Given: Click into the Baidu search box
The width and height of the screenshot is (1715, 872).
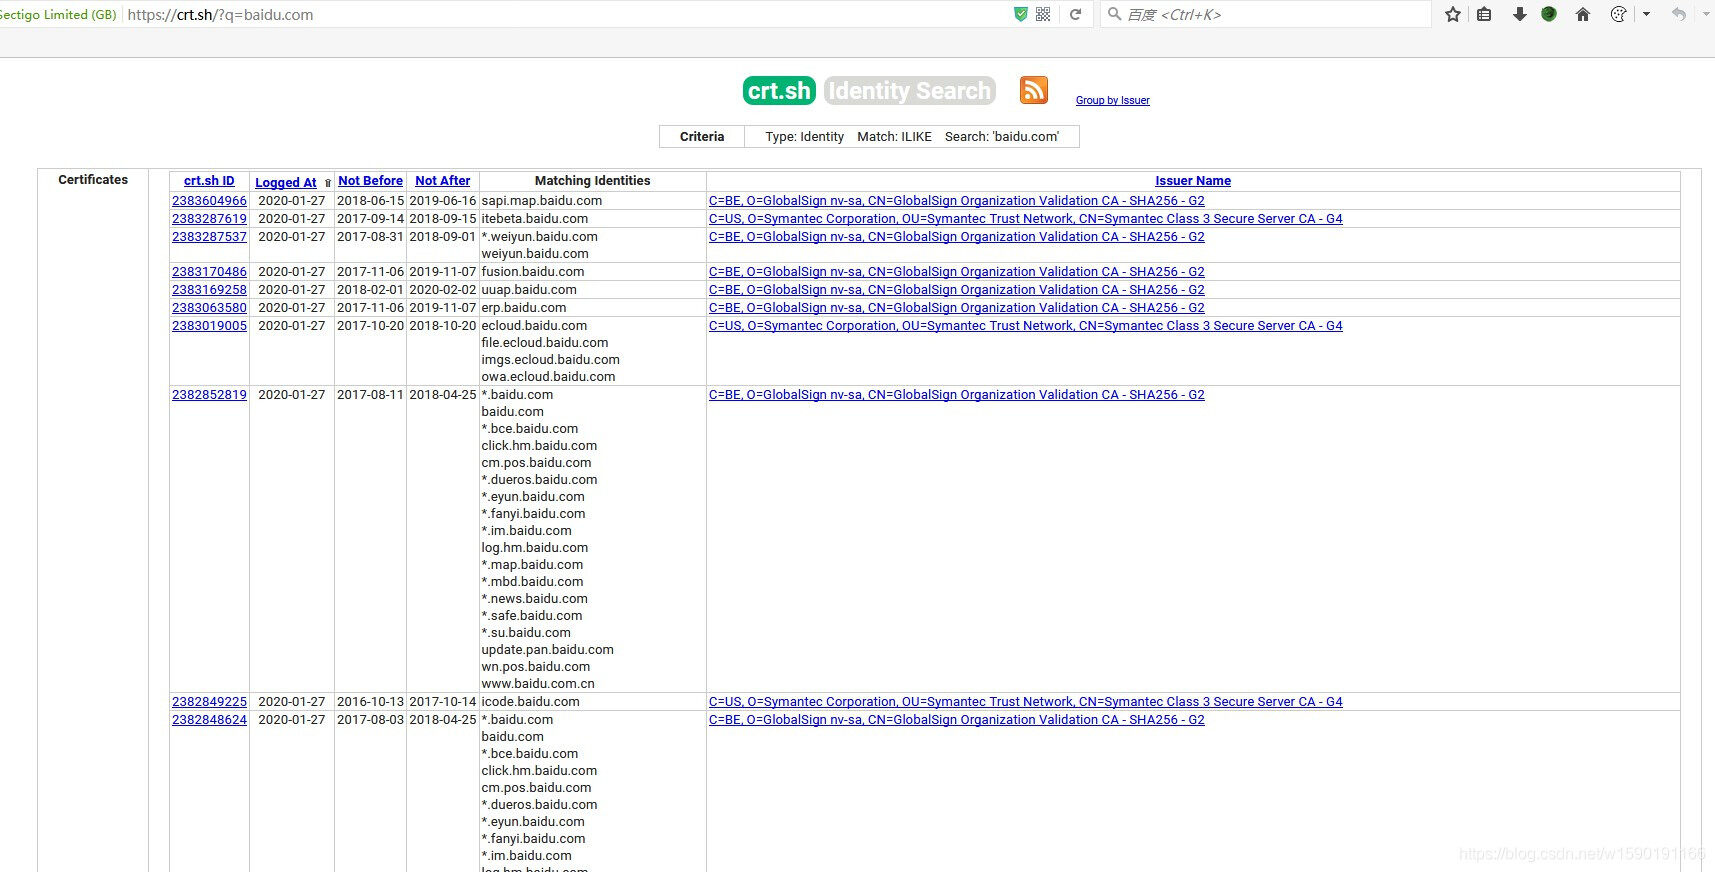Looking at the screenshot, I should (1270, 14).
